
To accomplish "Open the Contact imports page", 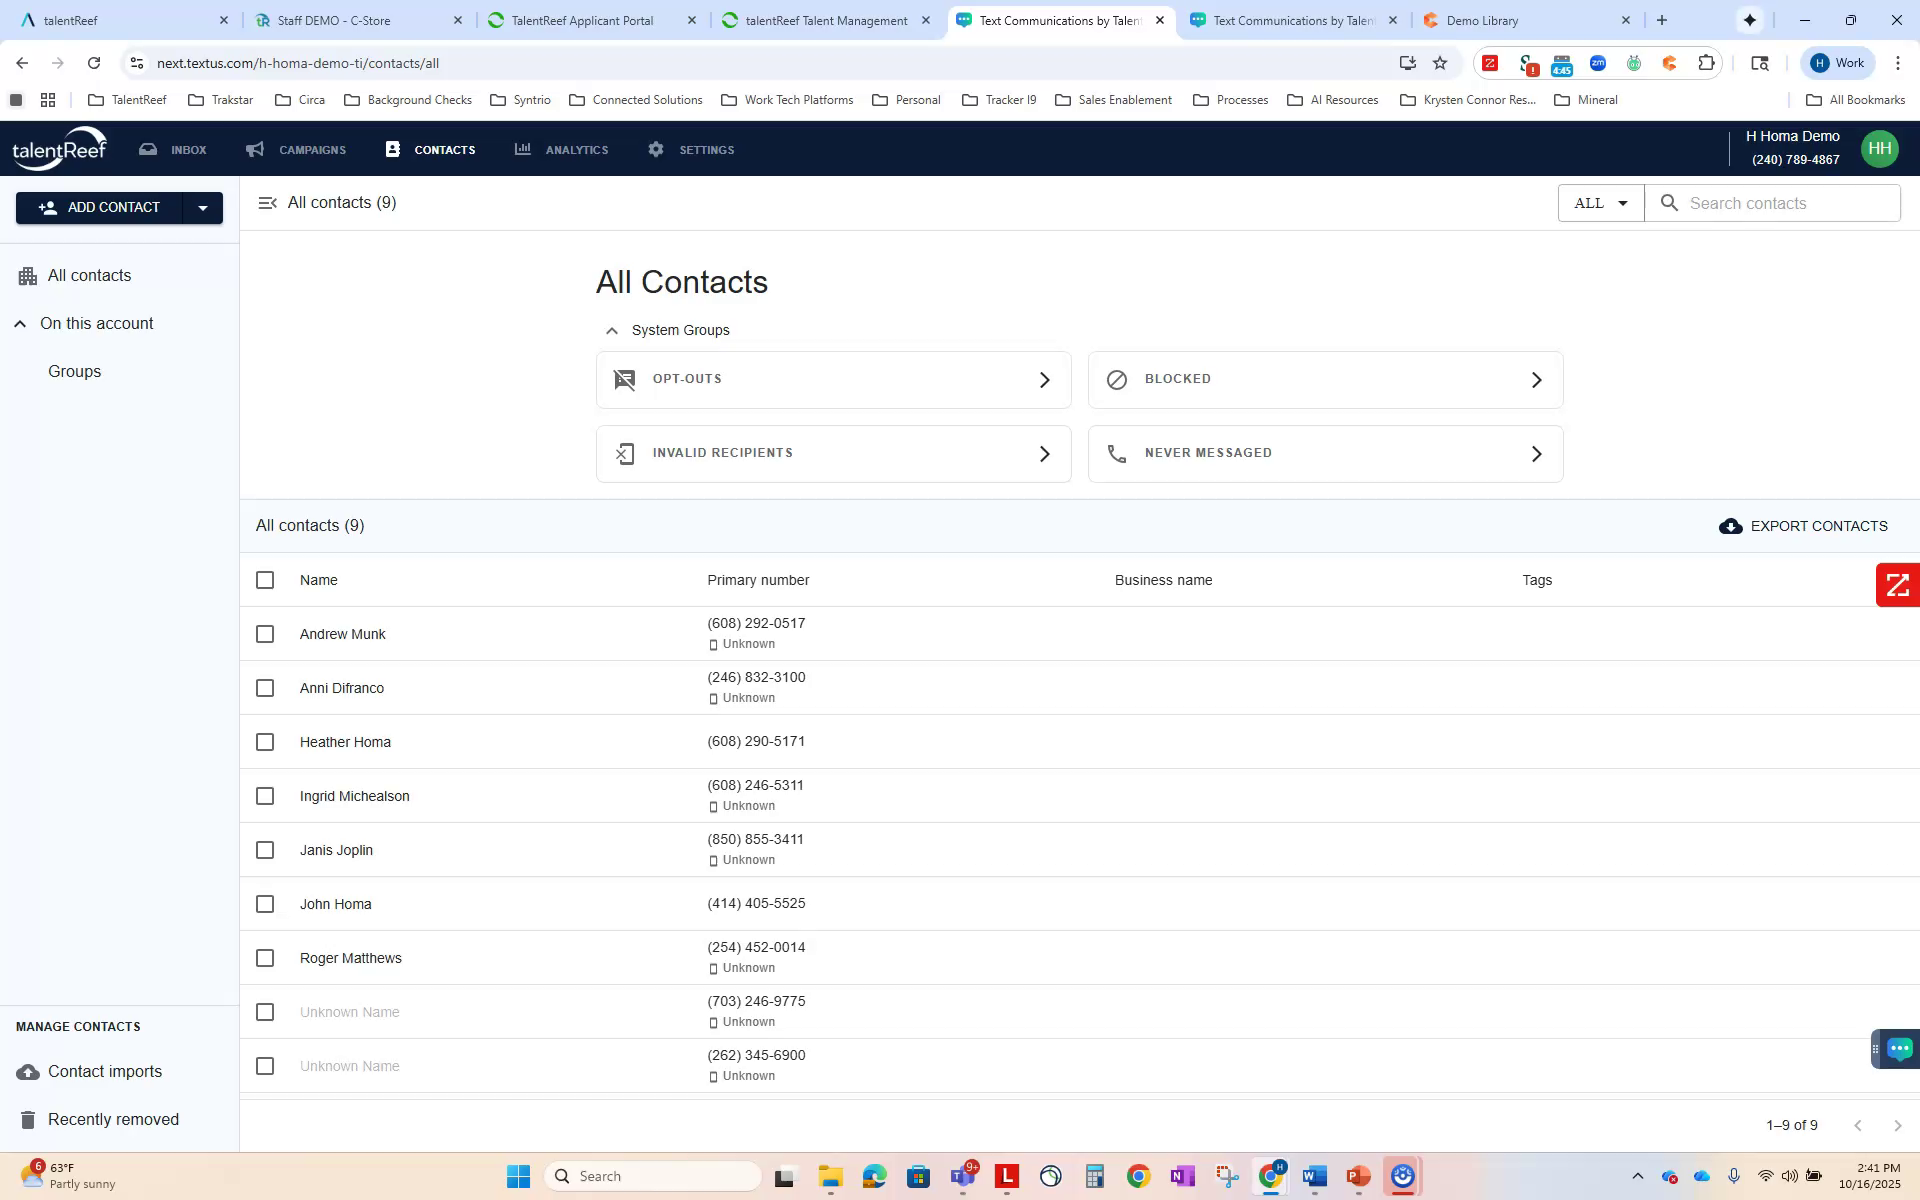I will 104,1071.
